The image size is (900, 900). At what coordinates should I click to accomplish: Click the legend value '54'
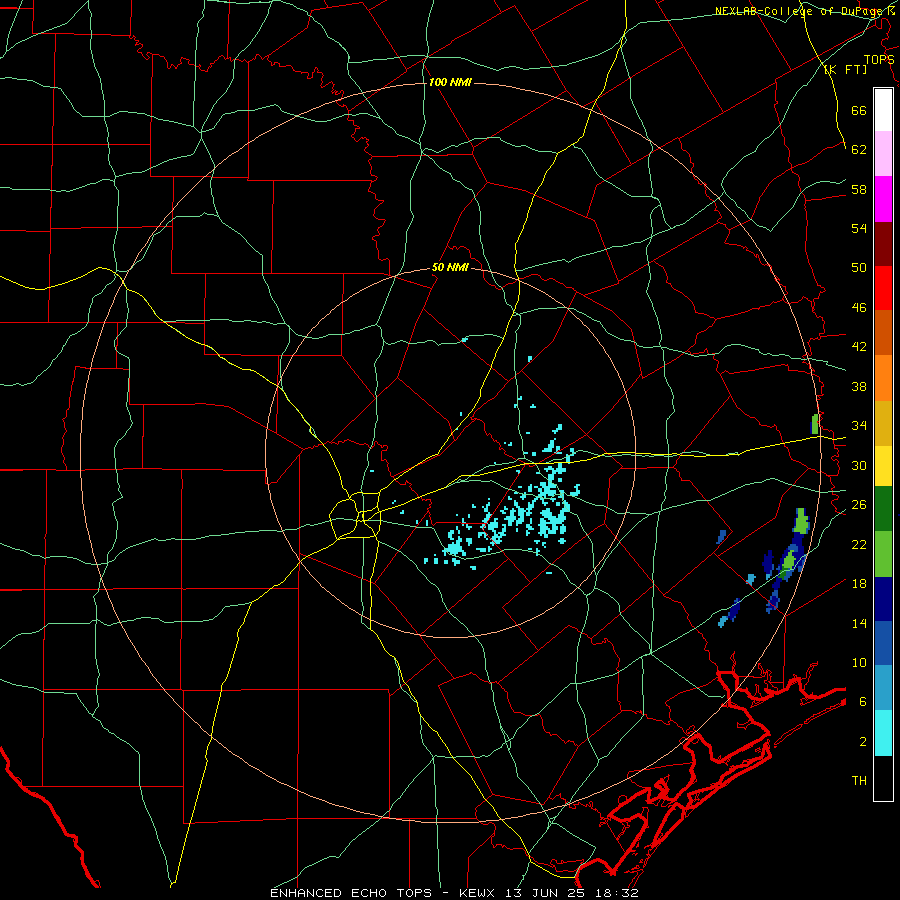(859, 228)
